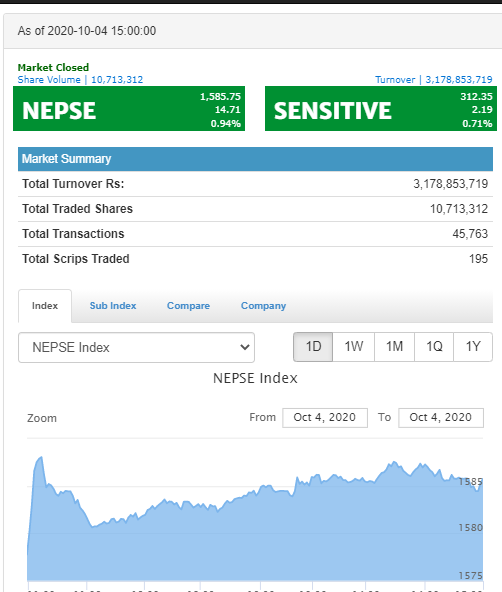Screen dimensions: 502x592
Task: Click the NEPSE percent change 0.94%
Action: tap(226, 124)
